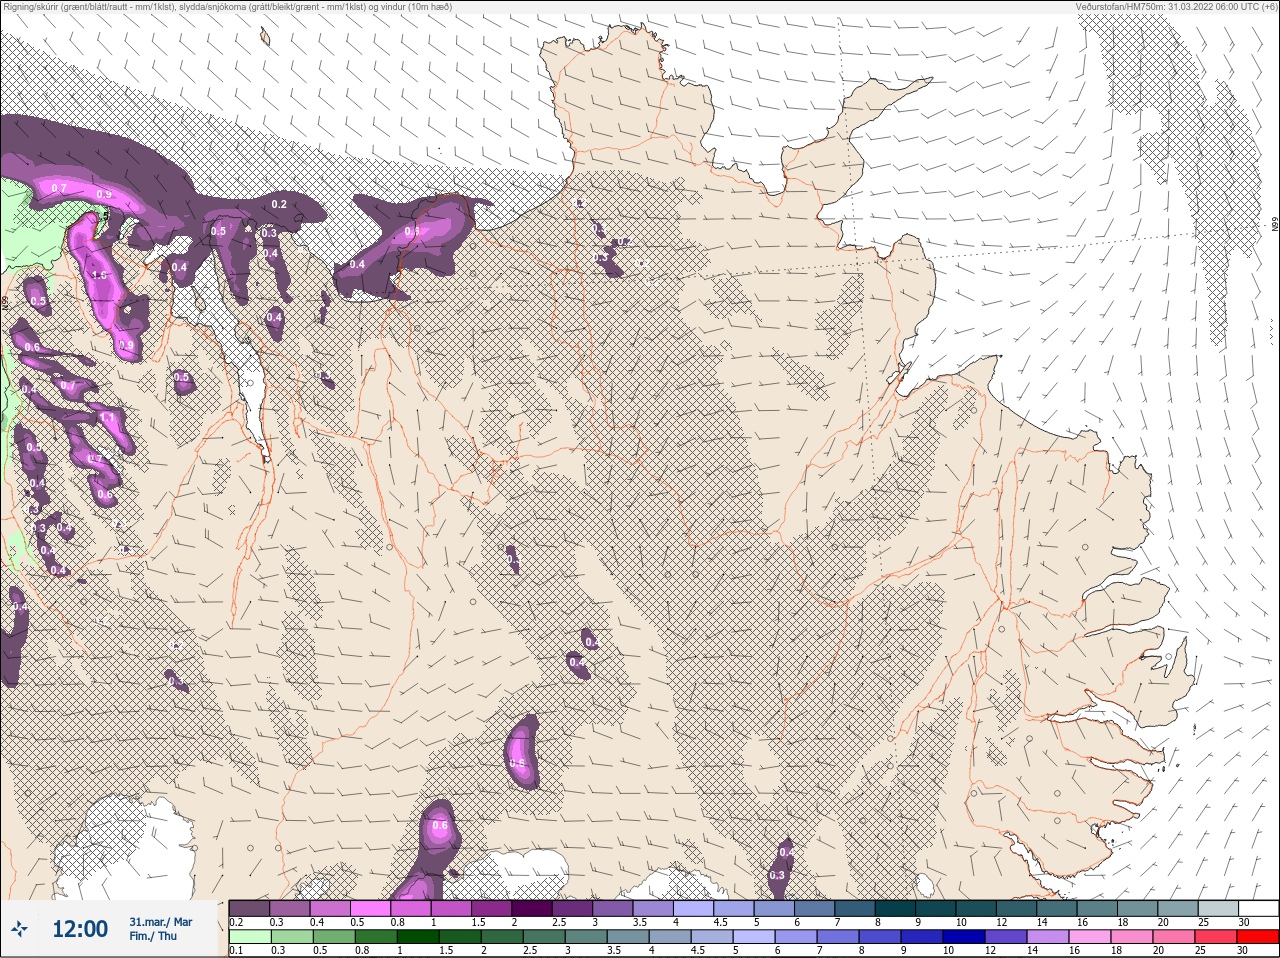Viewport: 1280px width, 958px height.
Task: Pick the palest green swatch starting the lower legend
Action: pos(249,937)
